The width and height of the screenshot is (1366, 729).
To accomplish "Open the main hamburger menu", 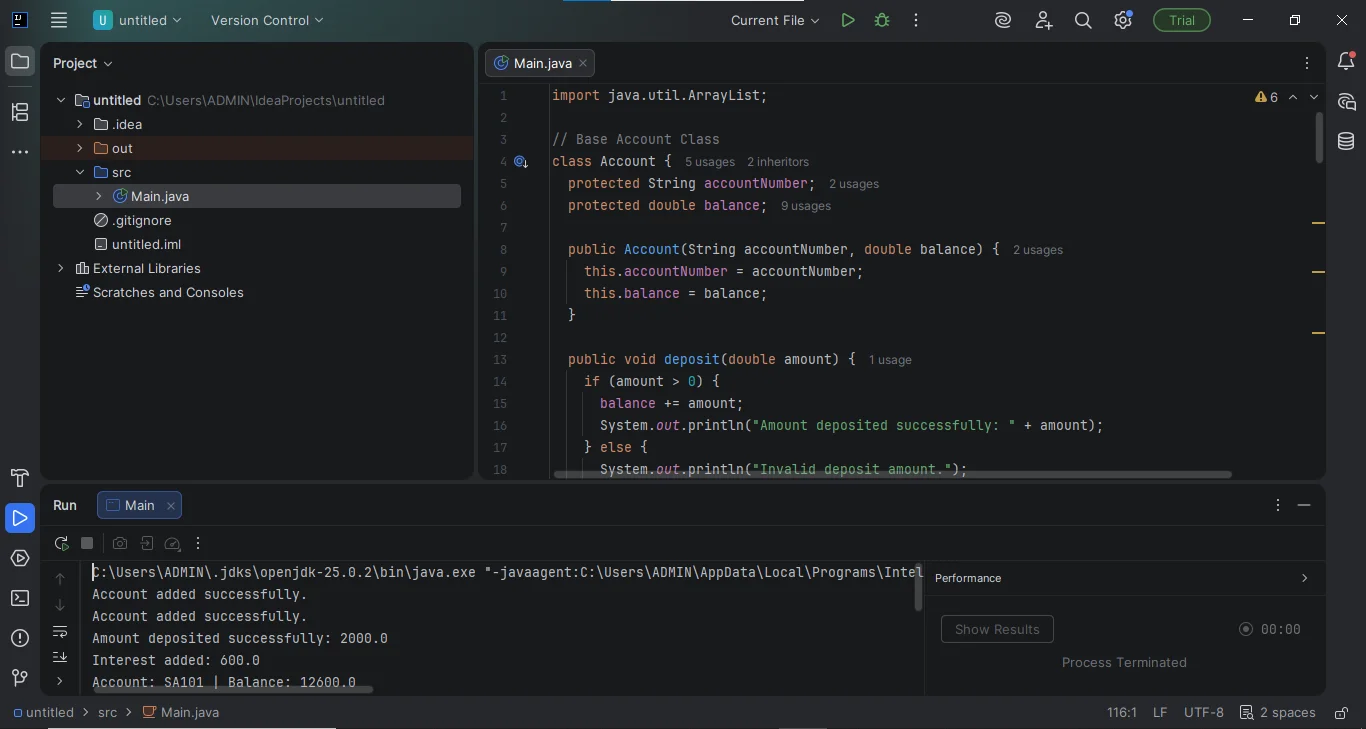I will click(x=59, y=20).
